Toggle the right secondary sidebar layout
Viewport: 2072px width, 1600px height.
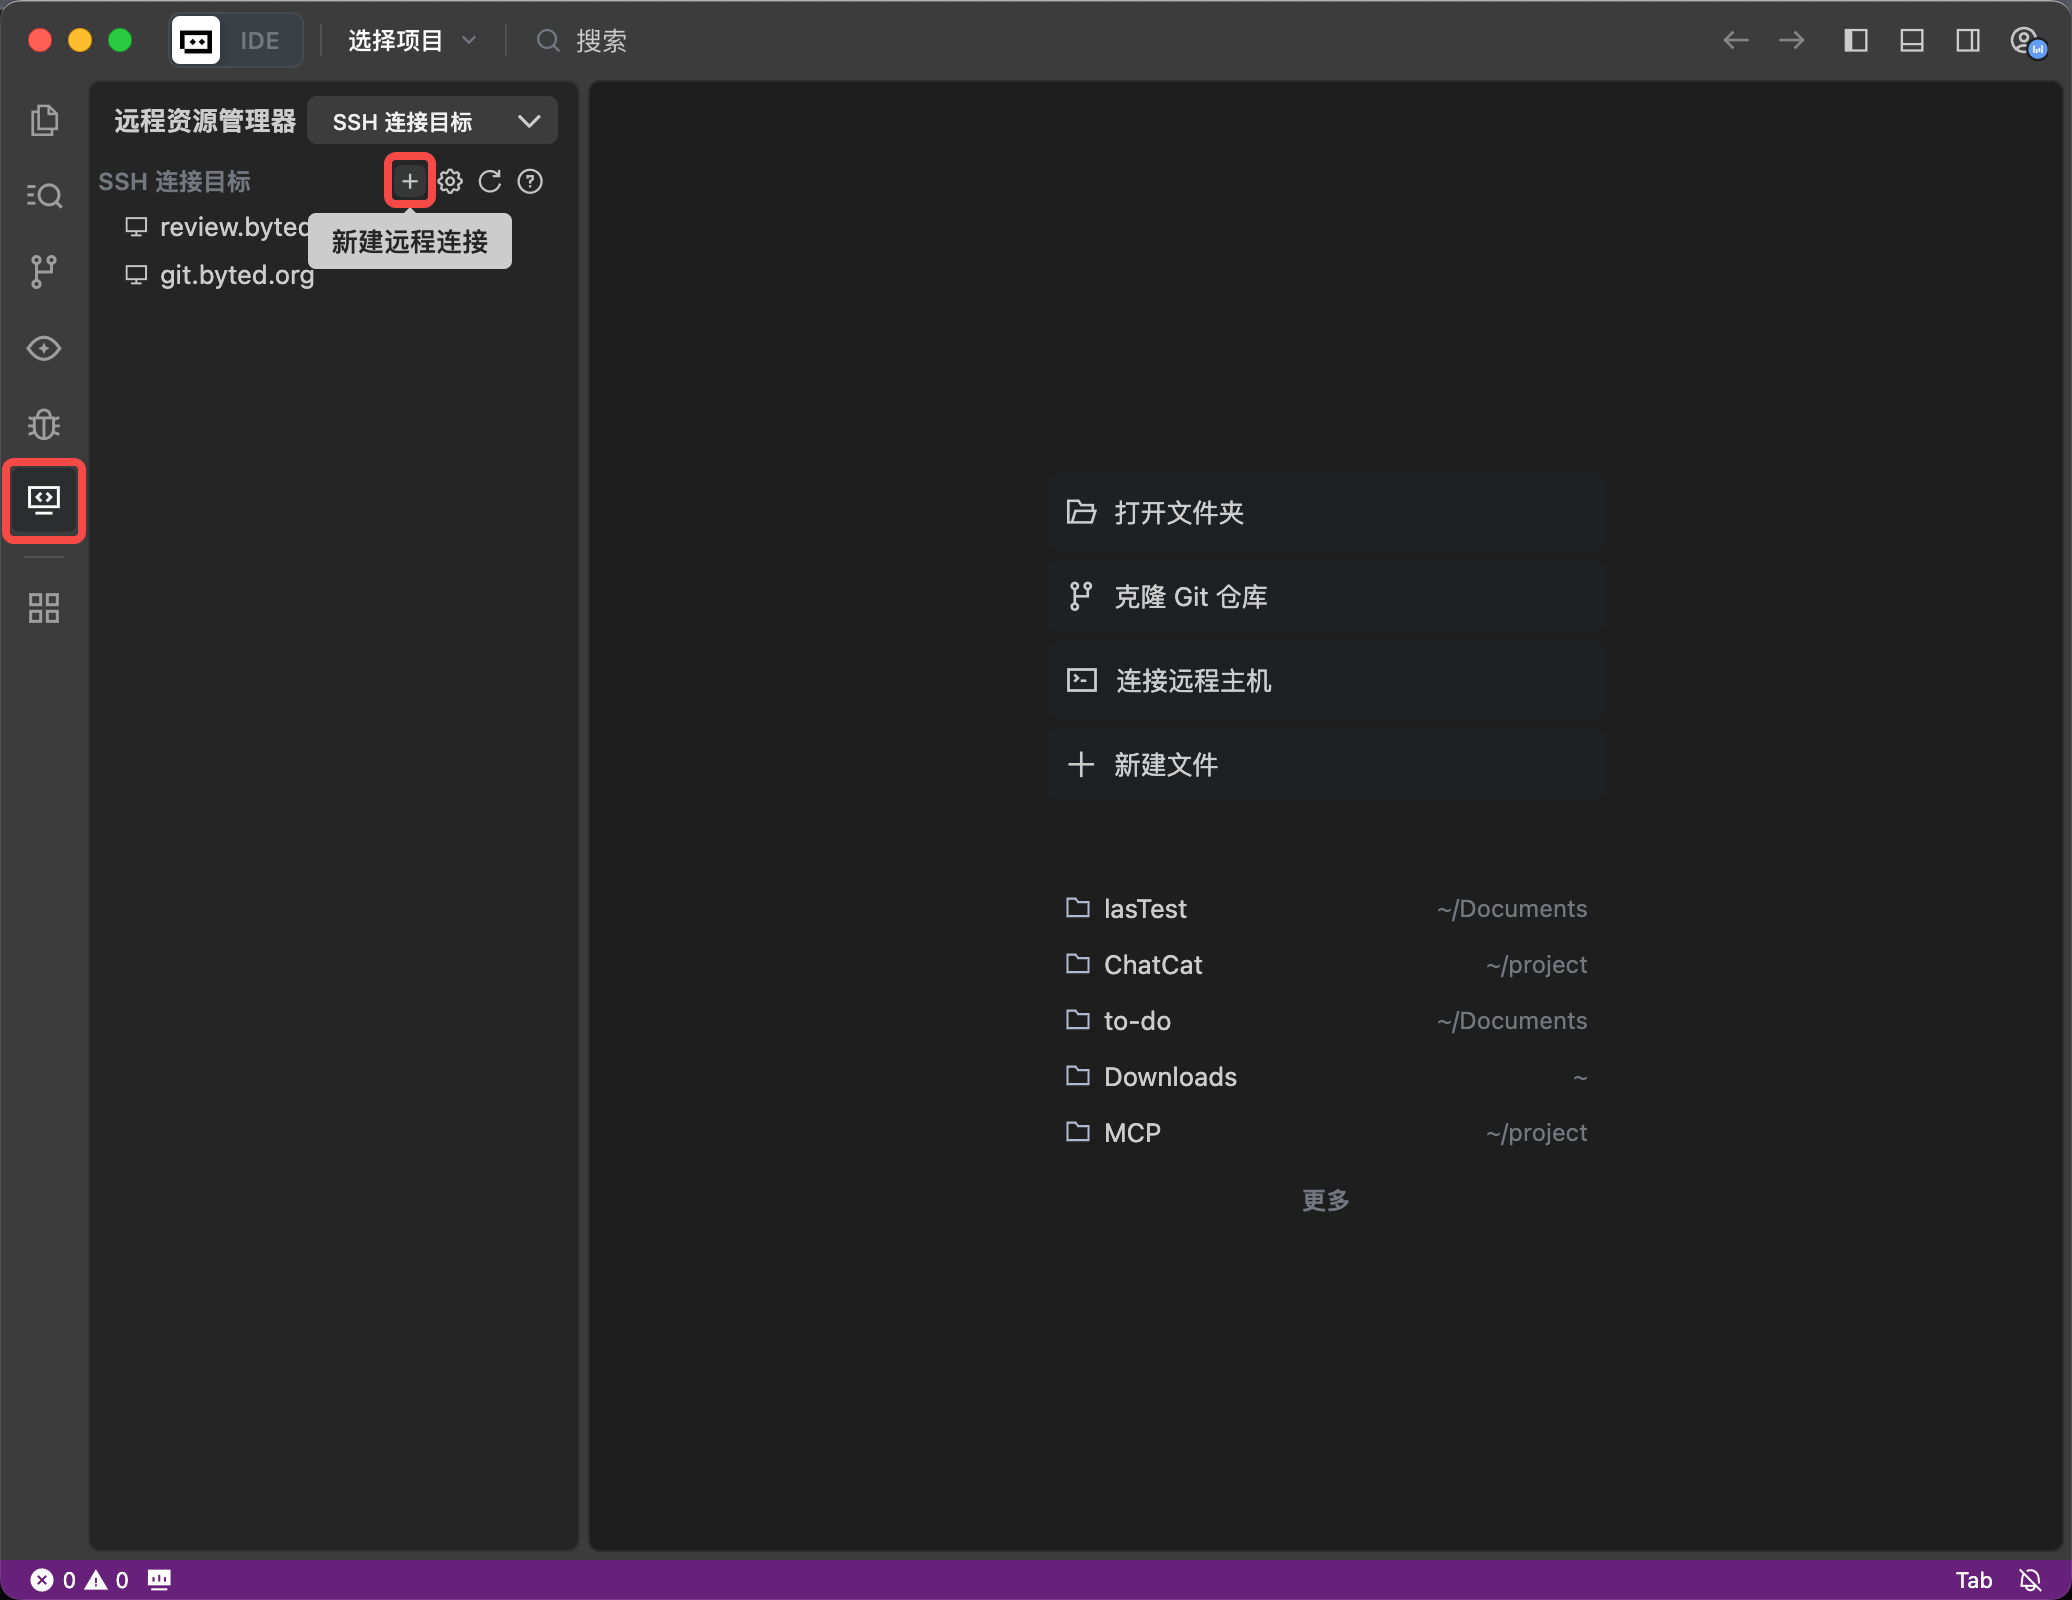pyautogui.click(x=1968, y=40)
